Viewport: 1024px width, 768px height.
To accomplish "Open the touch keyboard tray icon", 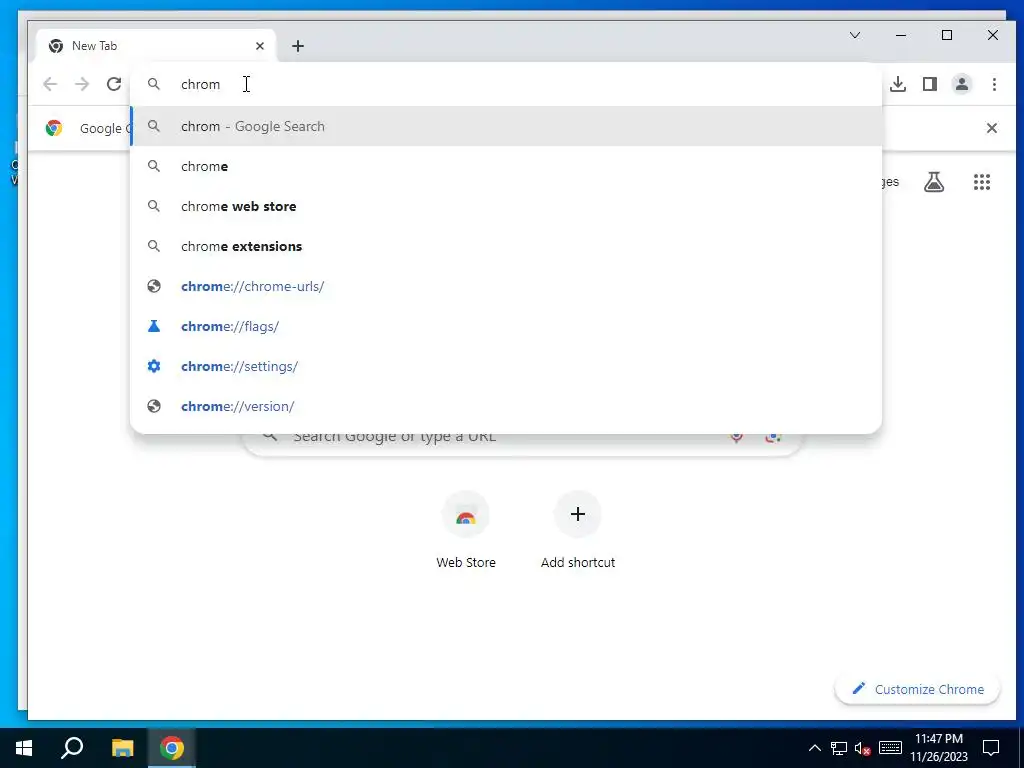I will (890, 748).
